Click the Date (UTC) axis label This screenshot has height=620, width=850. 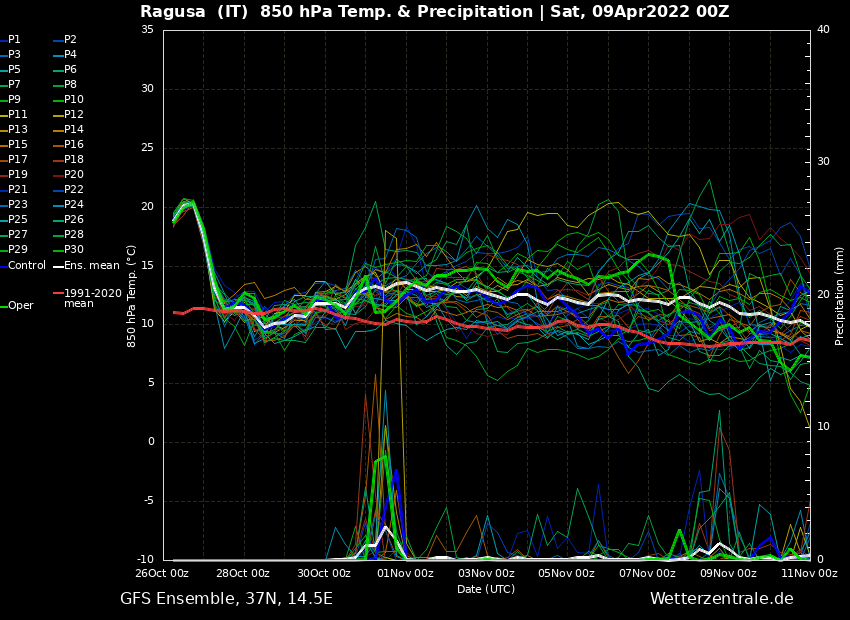click(x=486, y=590)
